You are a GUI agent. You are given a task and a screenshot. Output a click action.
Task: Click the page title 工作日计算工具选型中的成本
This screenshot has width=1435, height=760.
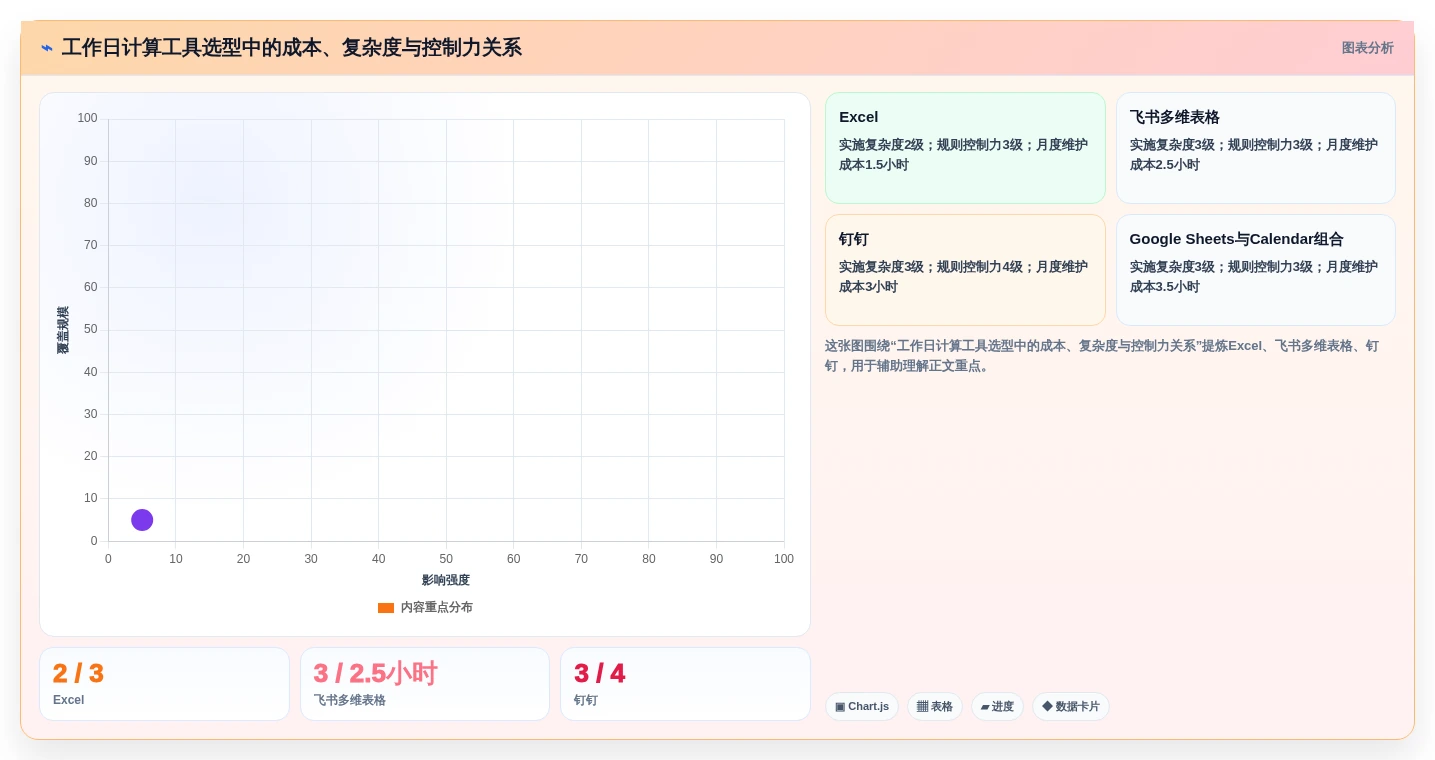pos(291,48)
